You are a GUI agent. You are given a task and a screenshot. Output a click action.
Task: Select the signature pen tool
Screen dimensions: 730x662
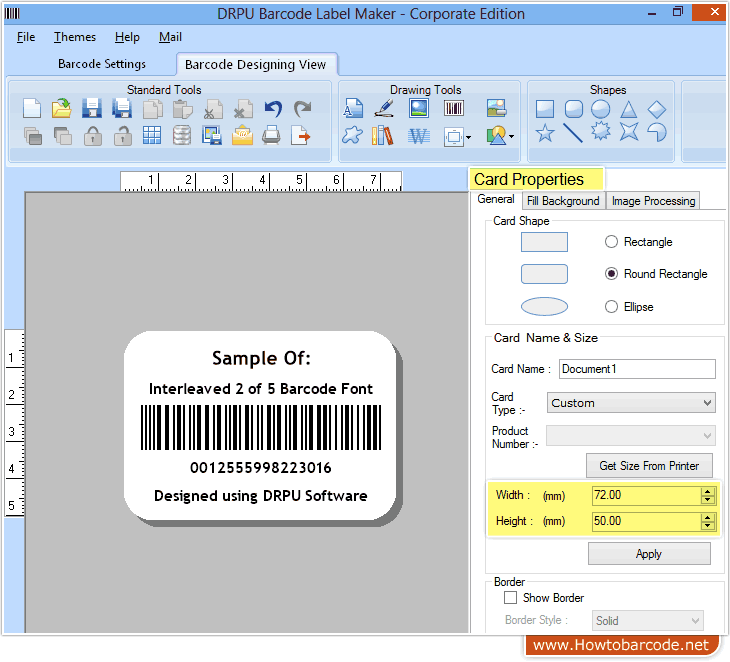pyautogui.click(x=385, y=108)
